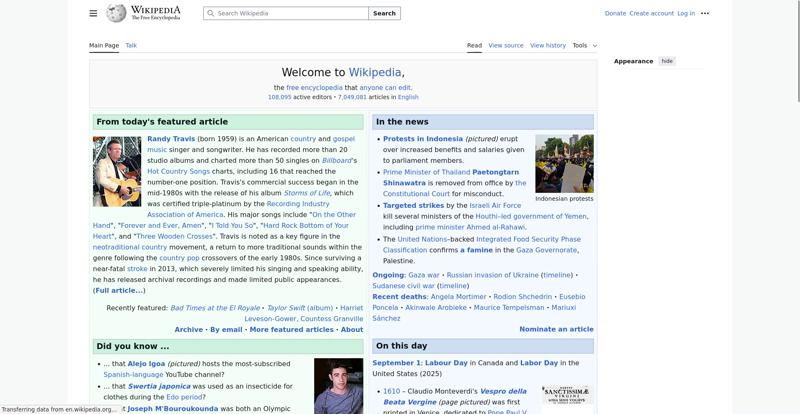
Task: Open the hamburger main menu icon
Action: click(93, 13)
